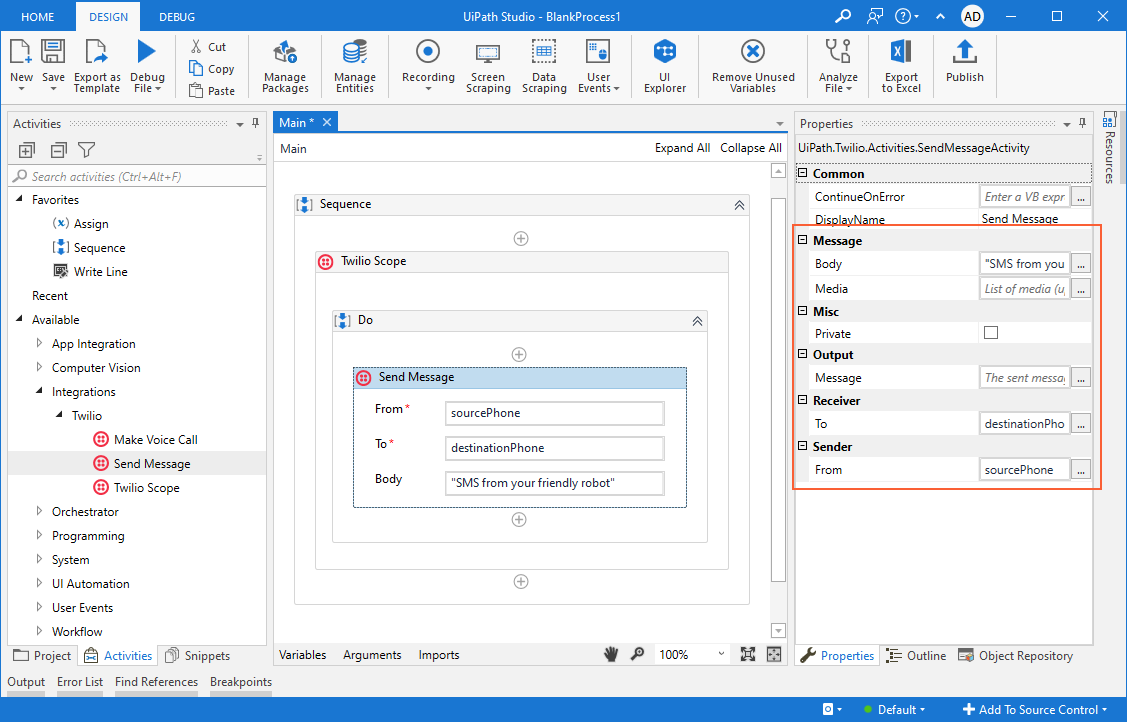Screen dimensions: 1127x722
Task: Click the From field sourcePhone
Action: tap(554, 413)
